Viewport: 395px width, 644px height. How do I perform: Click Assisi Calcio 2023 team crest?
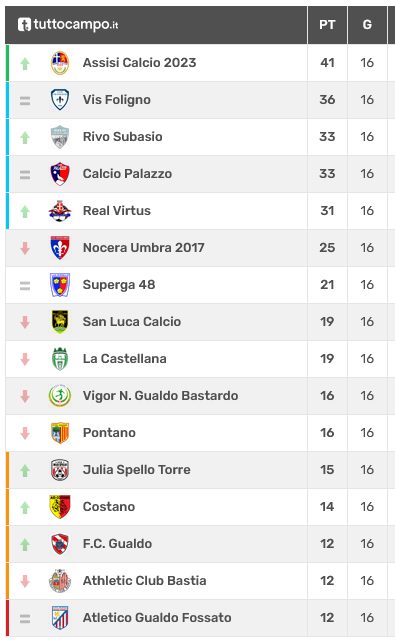(60, 63)
